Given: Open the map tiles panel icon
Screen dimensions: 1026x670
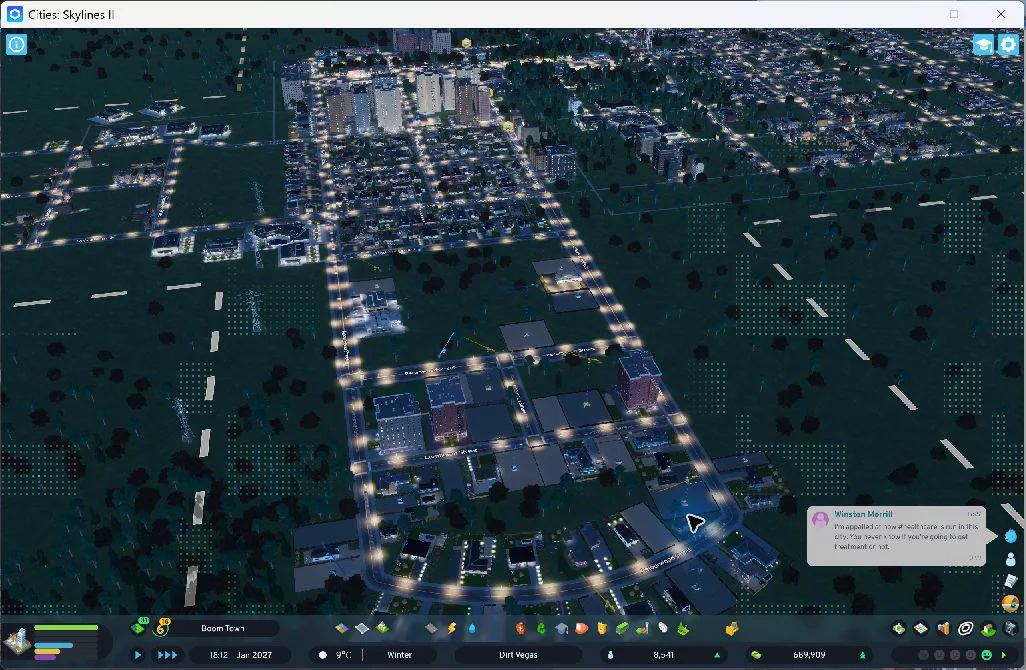Looking at the screenshot, I should pyautogui.click(x=921, y=629).
